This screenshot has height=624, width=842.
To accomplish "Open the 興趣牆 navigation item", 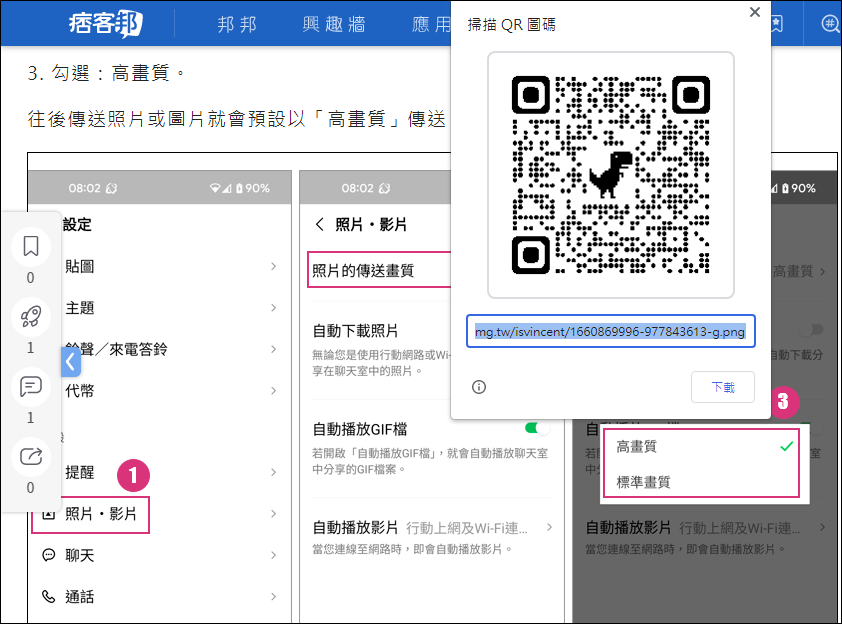I will tap(333, 24).
